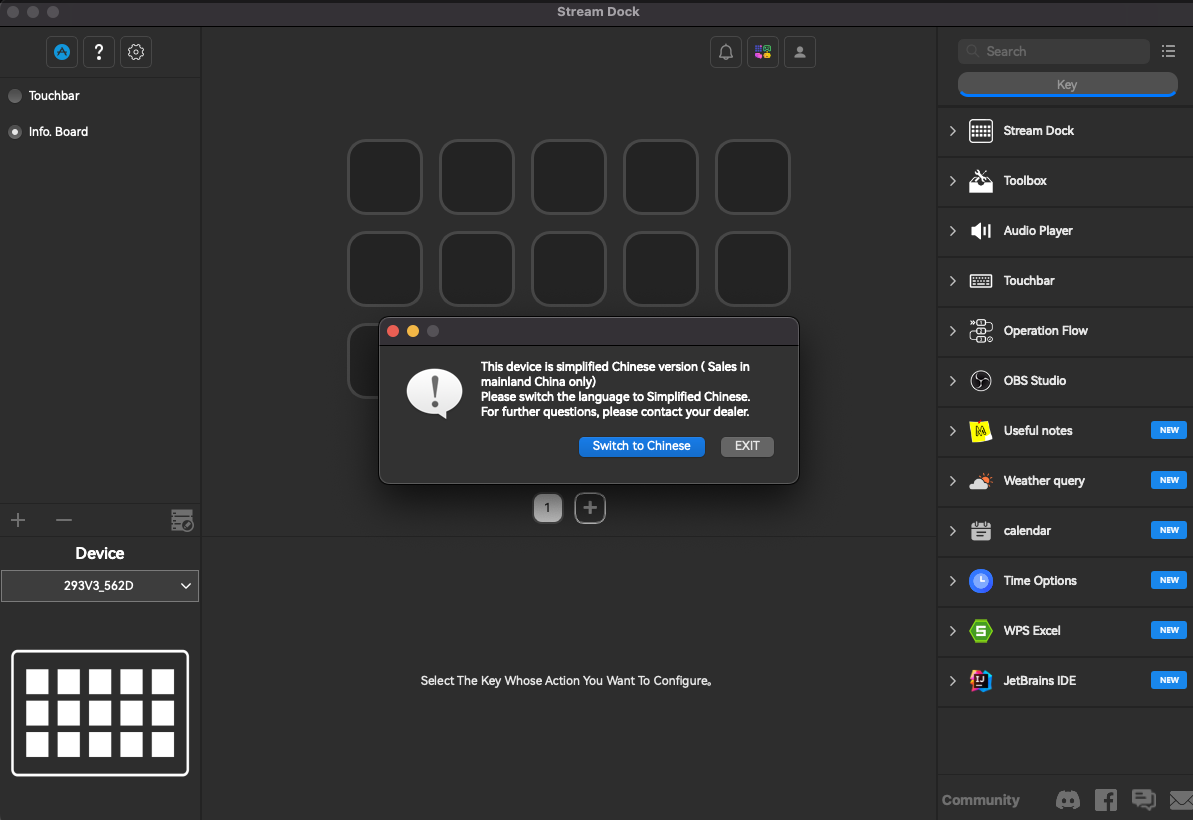Expand the OBS Studio category chevron

(953, 380)
